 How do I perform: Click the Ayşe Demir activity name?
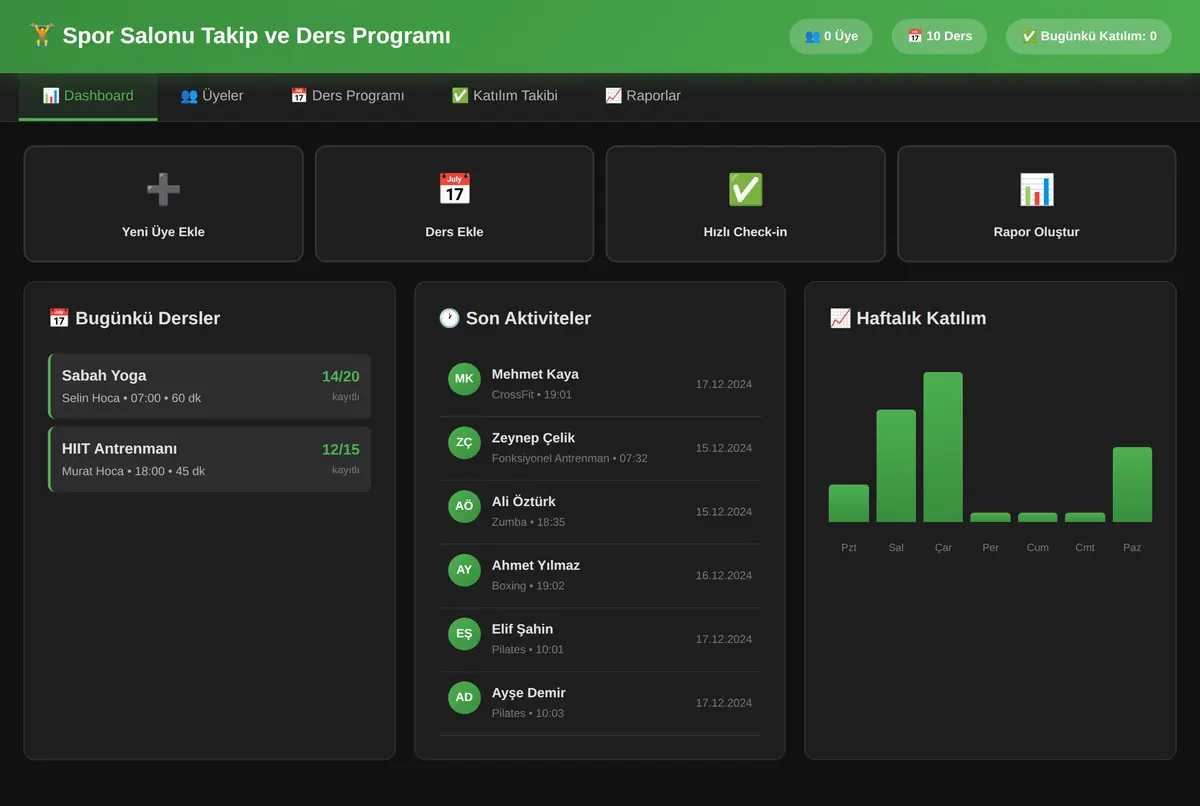click(529, 693)
